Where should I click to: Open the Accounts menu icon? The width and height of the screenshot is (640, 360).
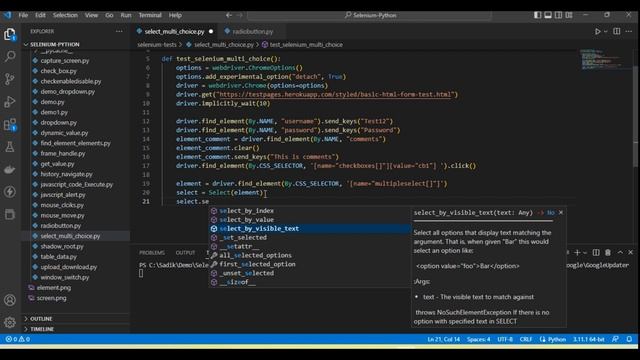[x=10, y=300]
